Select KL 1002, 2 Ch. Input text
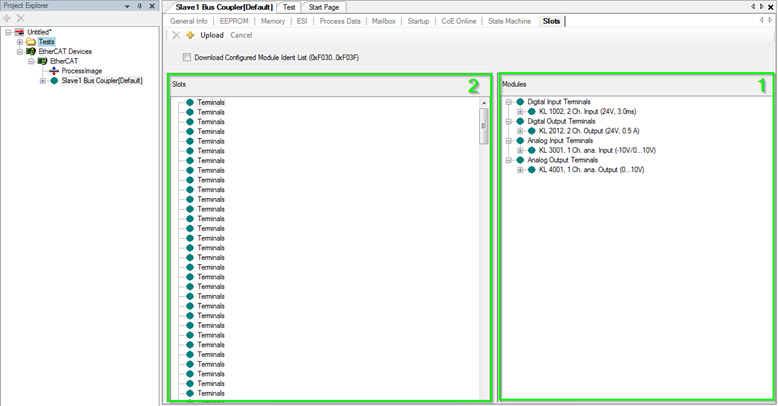778x406 pixels. 587,112
